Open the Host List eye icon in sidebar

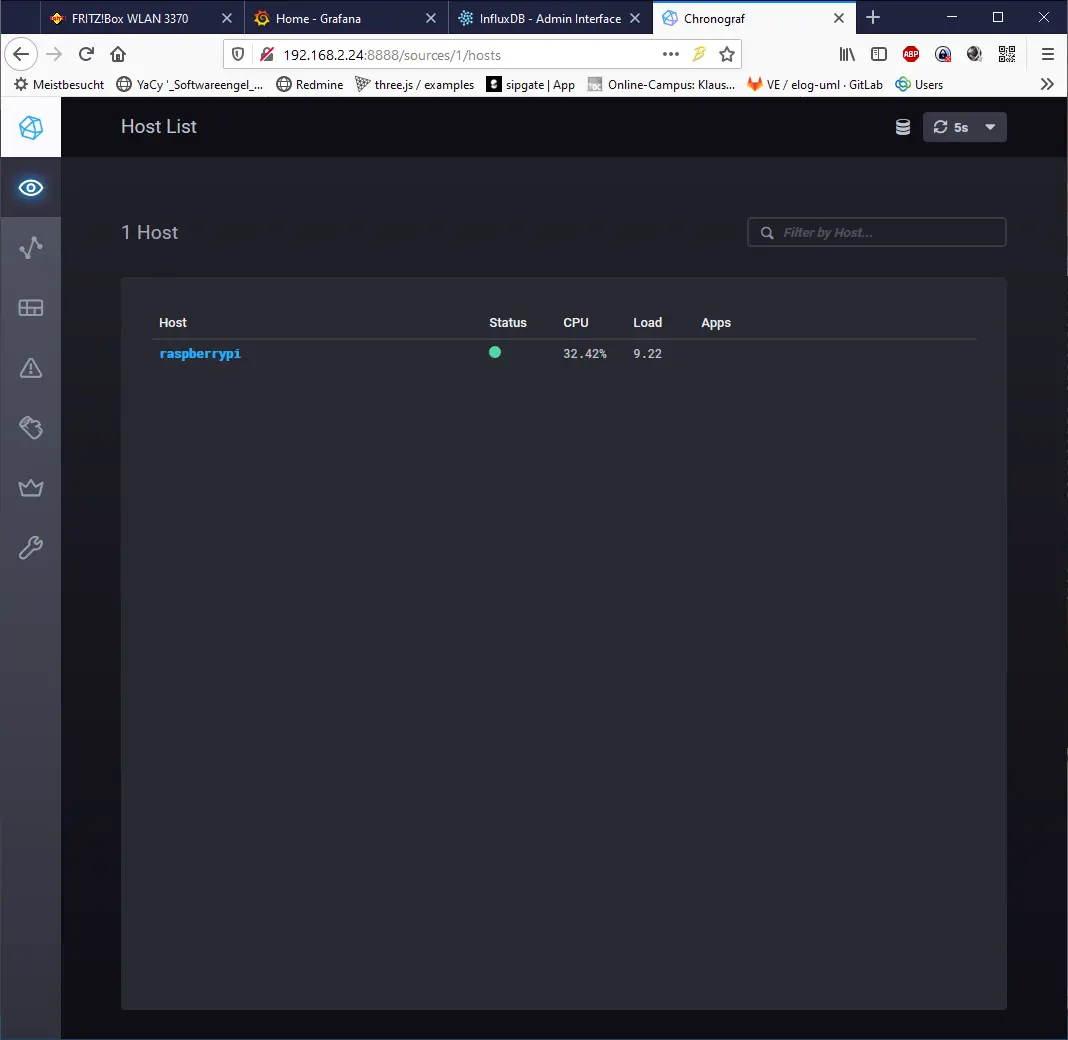coord(31,188)
